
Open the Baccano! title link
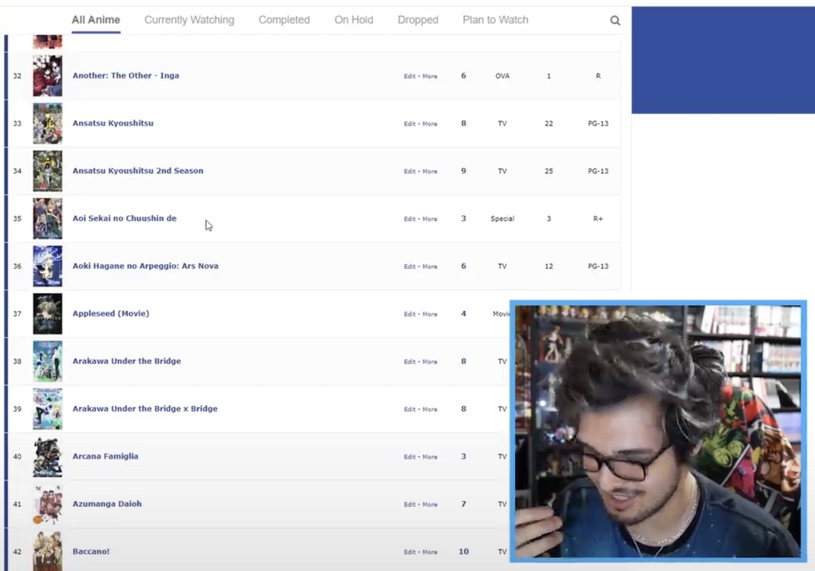91,552
